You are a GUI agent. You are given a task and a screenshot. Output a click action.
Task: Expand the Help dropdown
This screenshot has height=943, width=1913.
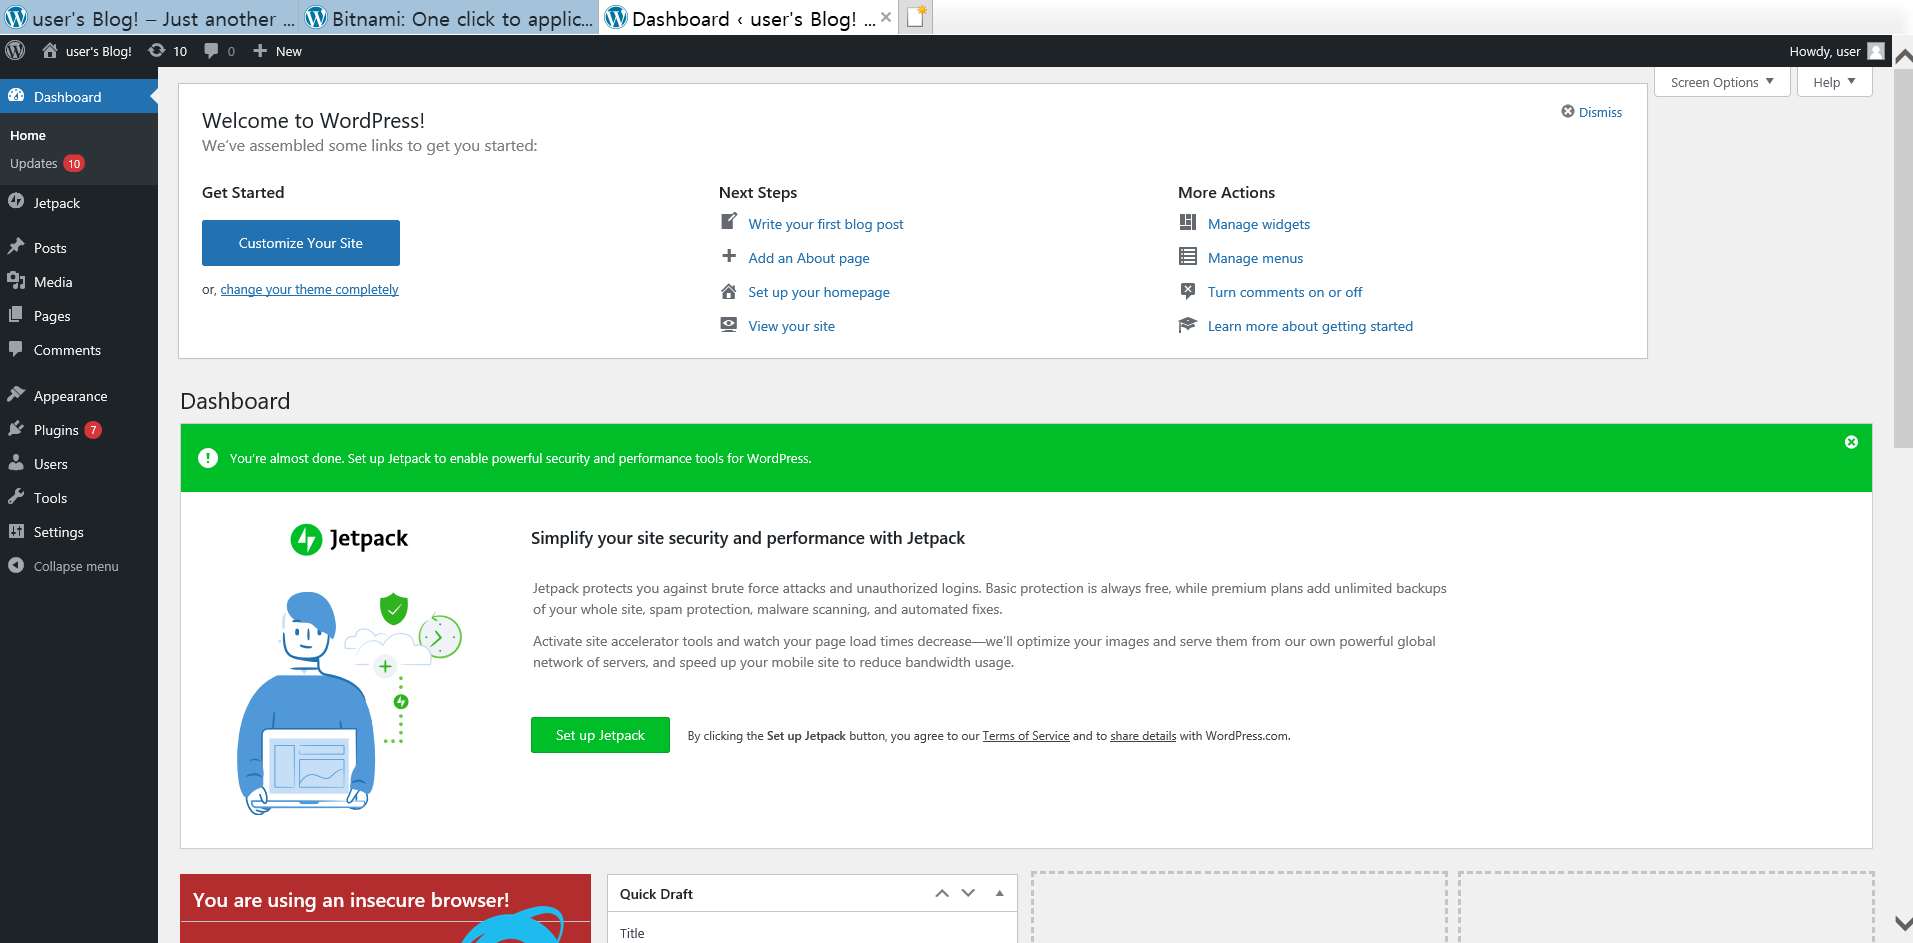click(1834, 82)
